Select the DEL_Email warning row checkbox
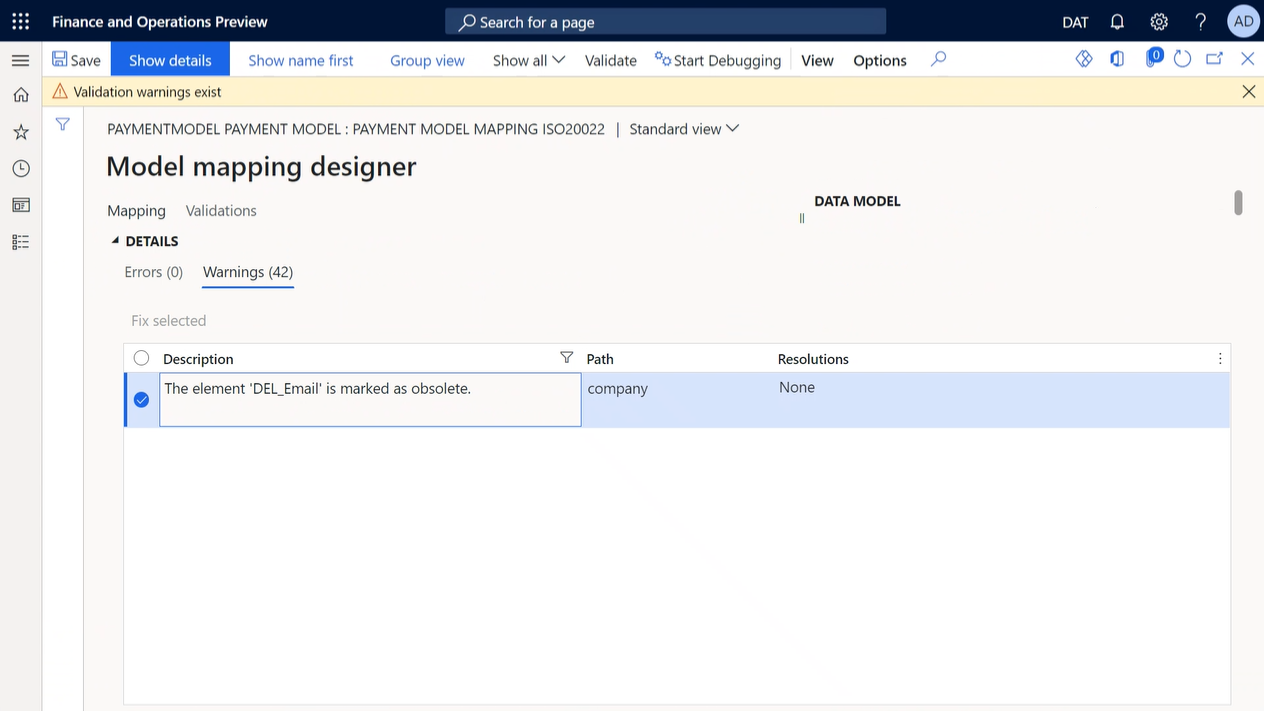 point(141,399)
